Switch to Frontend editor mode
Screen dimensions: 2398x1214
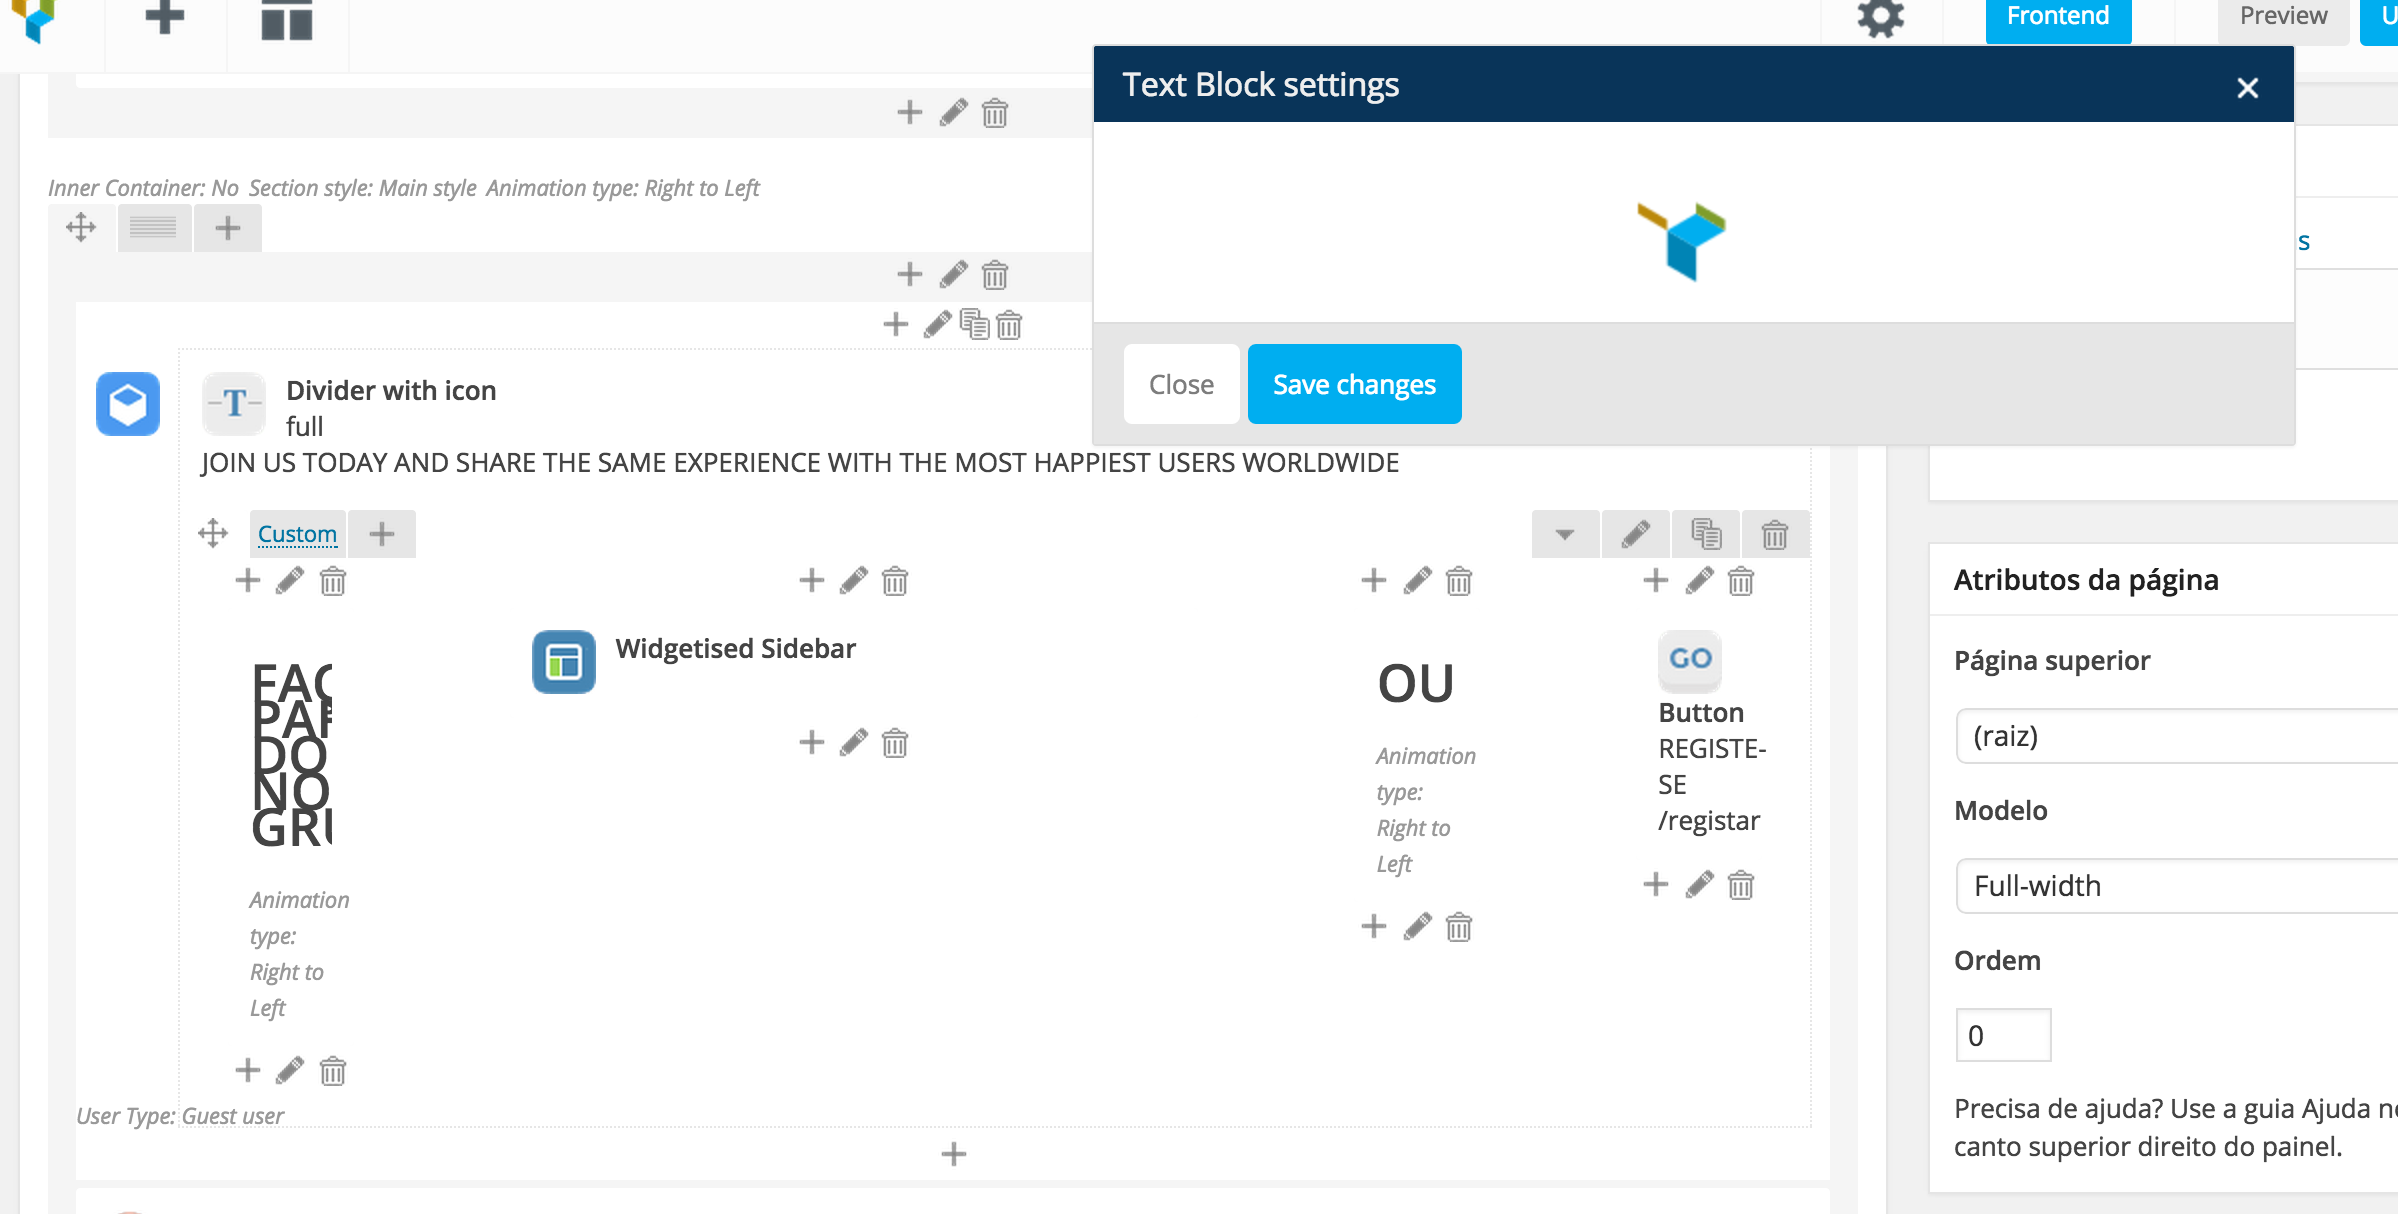pos(2058,18)
